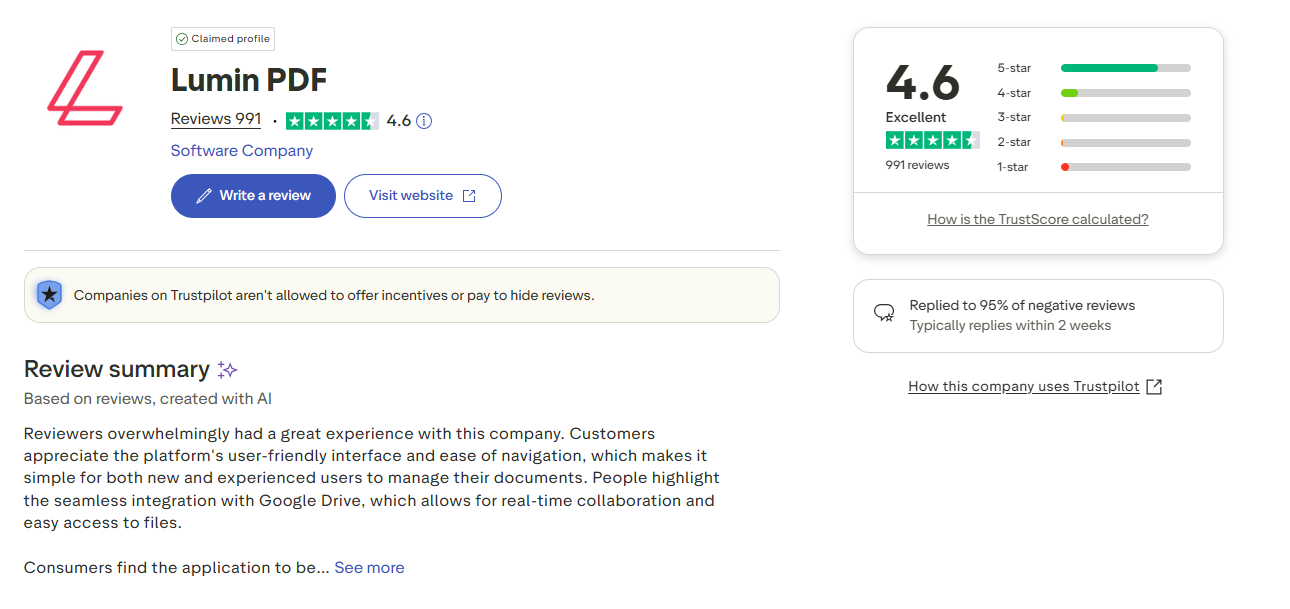Click the green star rating next to 4.6
The image size is (1290, 609).
click(332, 120)
